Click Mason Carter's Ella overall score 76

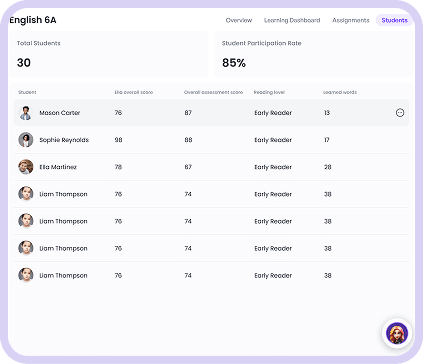[x=118, y=113]
